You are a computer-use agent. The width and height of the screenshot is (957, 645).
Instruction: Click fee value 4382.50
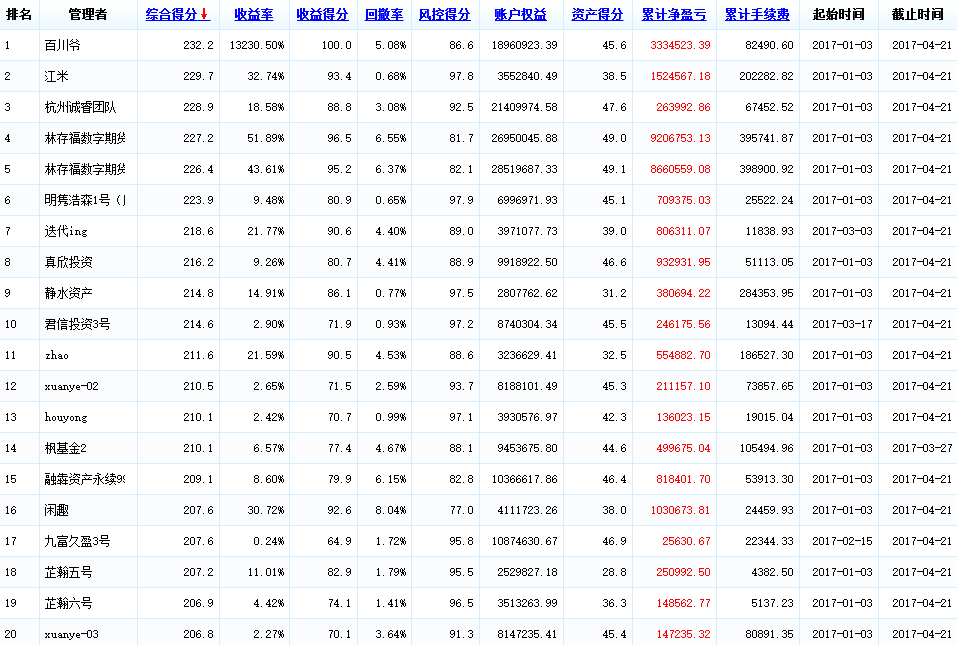click(773, 572)
